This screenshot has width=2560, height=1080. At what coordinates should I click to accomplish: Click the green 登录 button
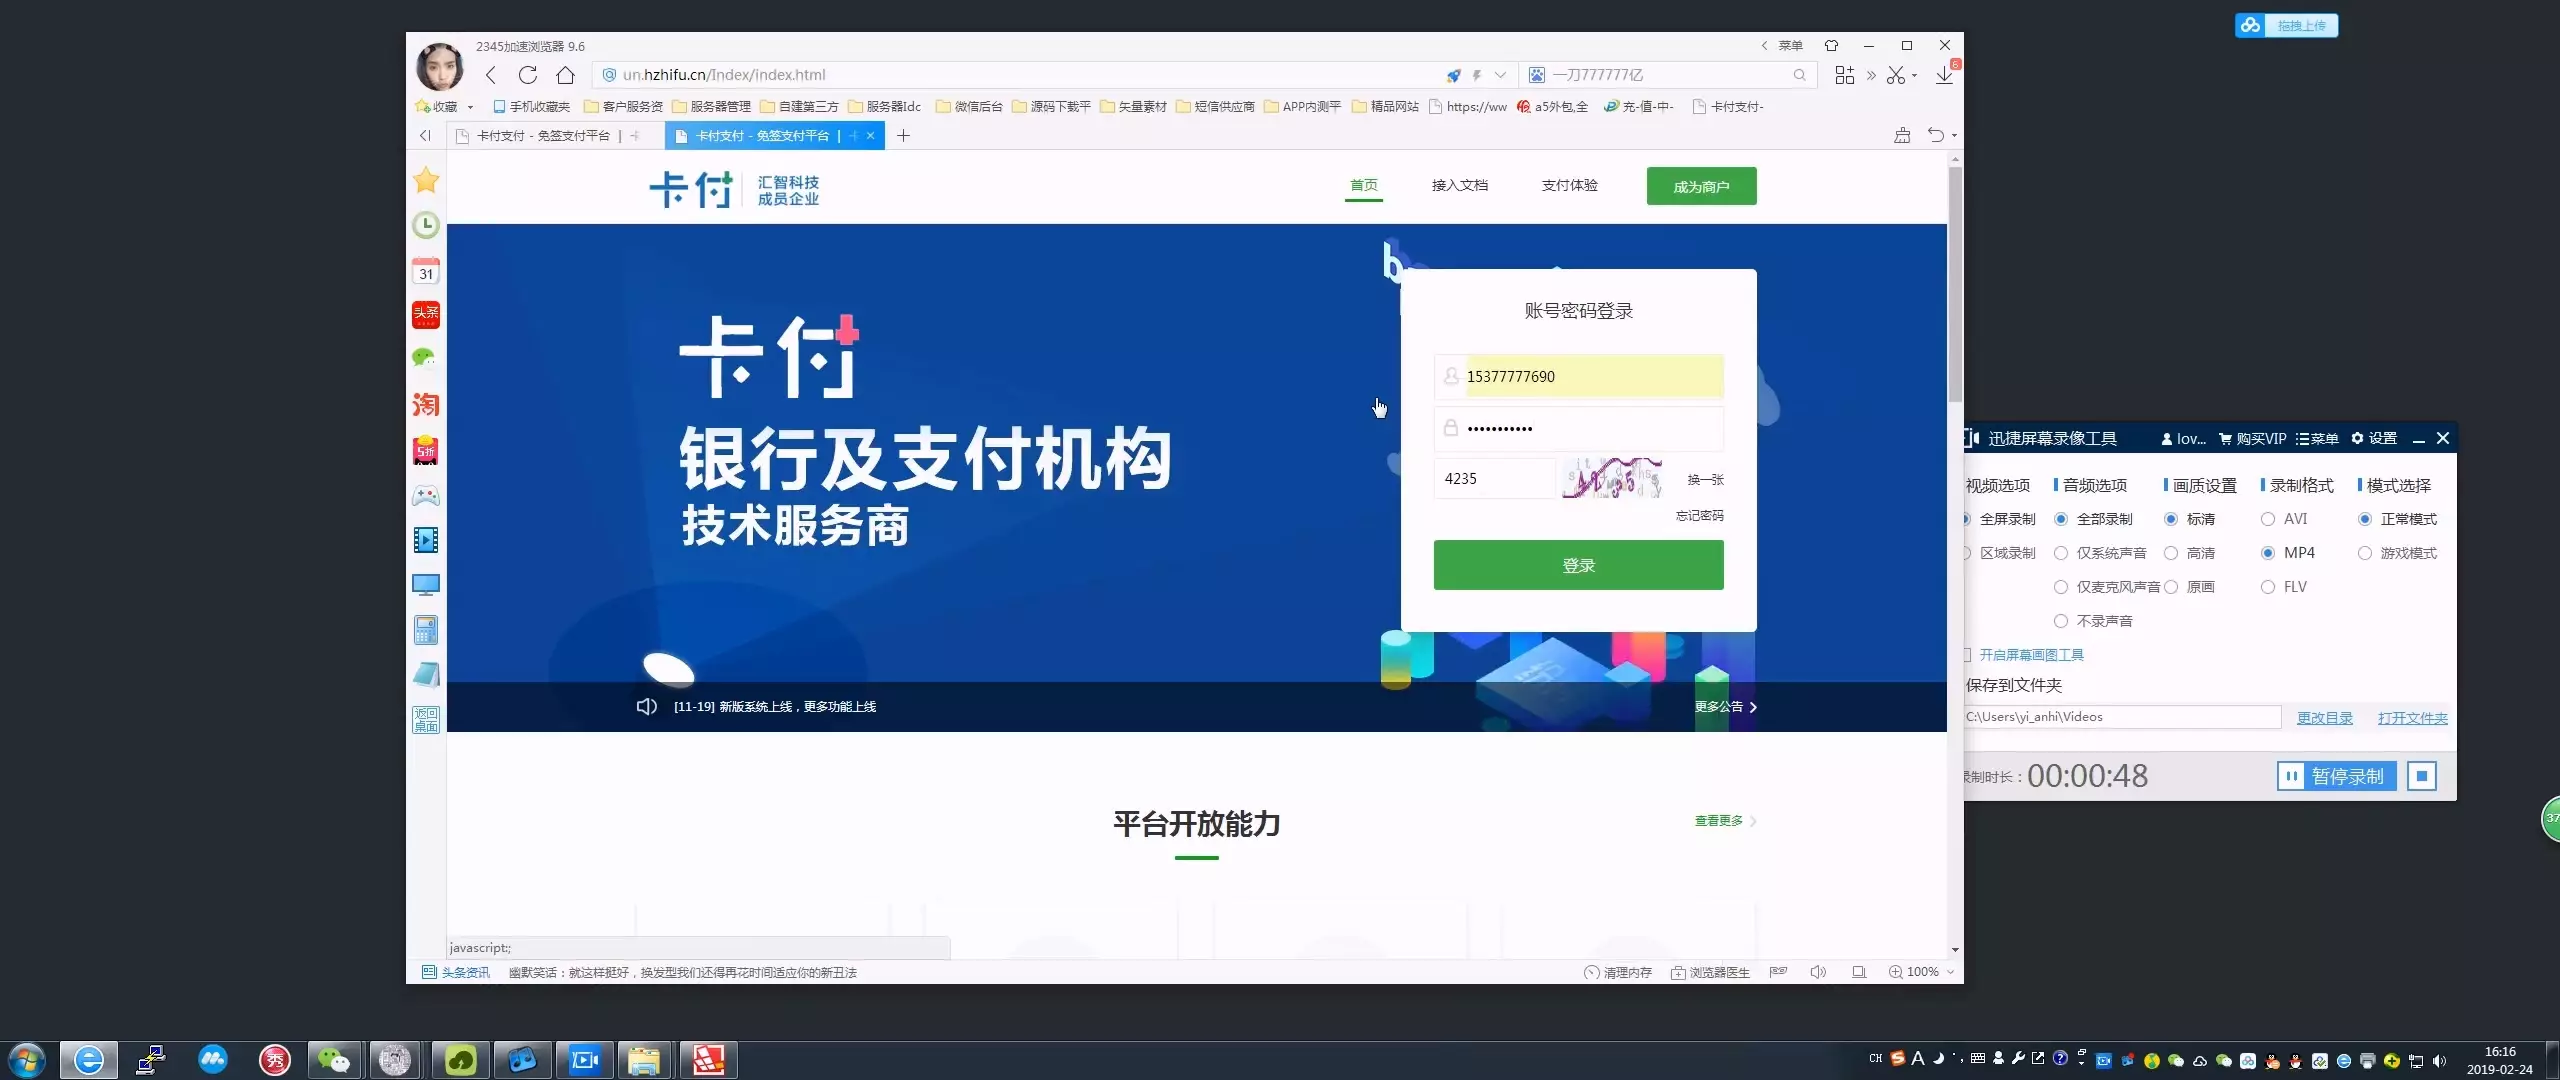pyautogui.click(x=1578, y=565)
